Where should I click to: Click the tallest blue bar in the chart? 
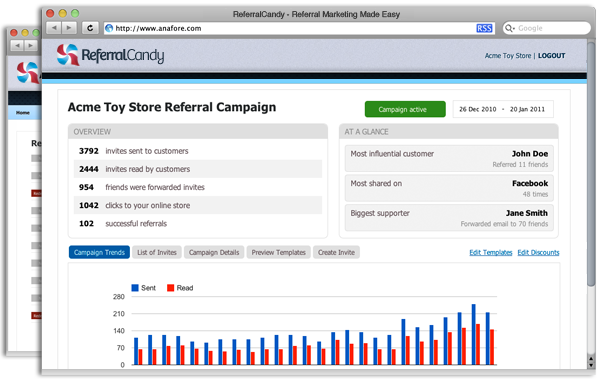(x=474, y=334)
